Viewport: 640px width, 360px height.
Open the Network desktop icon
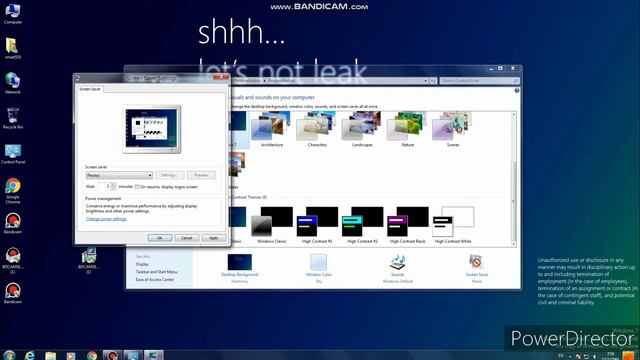[13, 83]
